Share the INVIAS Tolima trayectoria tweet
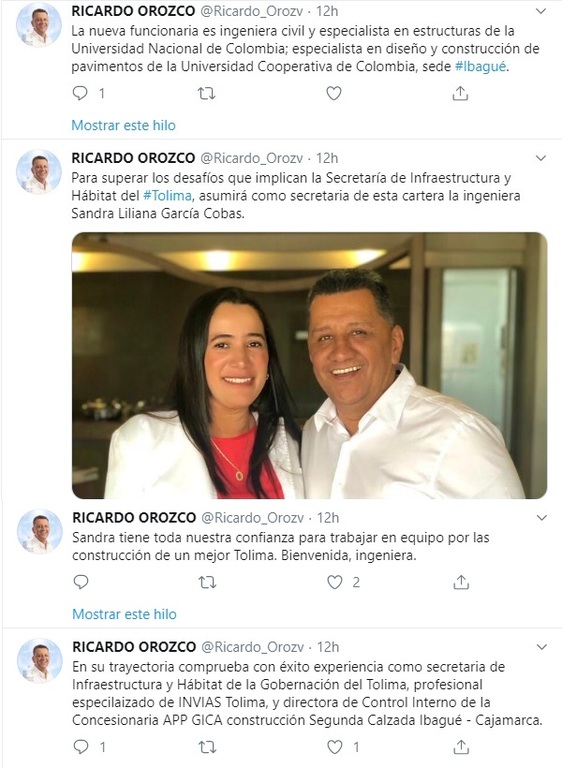 click(x=461, y=747)
